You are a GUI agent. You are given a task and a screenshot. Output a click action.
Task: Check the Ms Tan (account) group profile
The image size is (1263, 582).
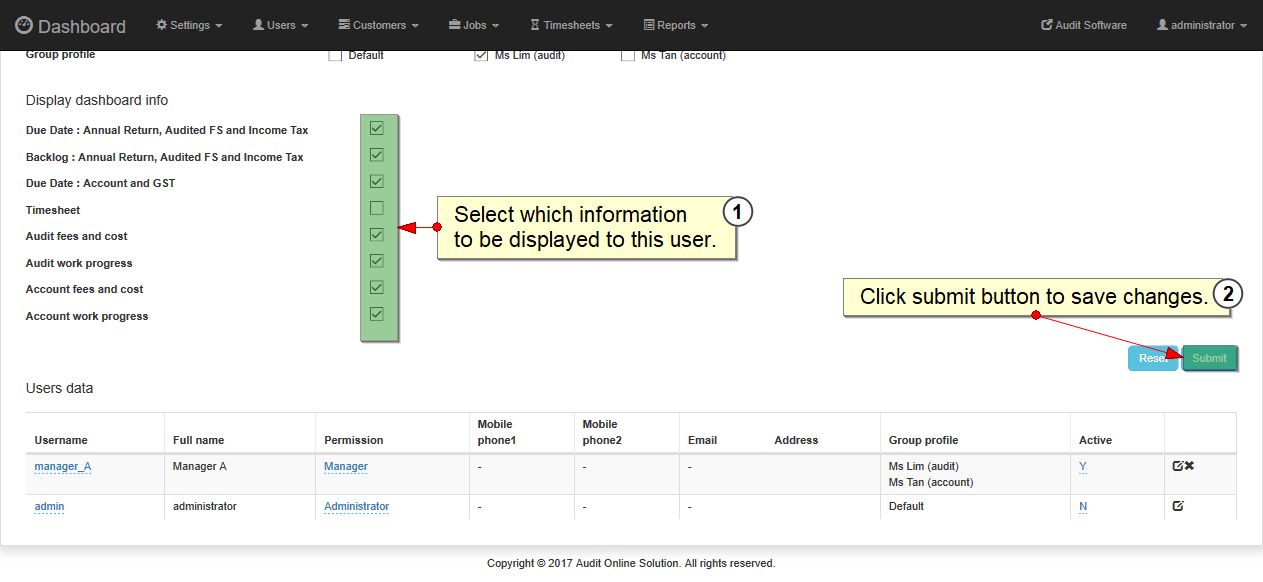coord(628,55)
